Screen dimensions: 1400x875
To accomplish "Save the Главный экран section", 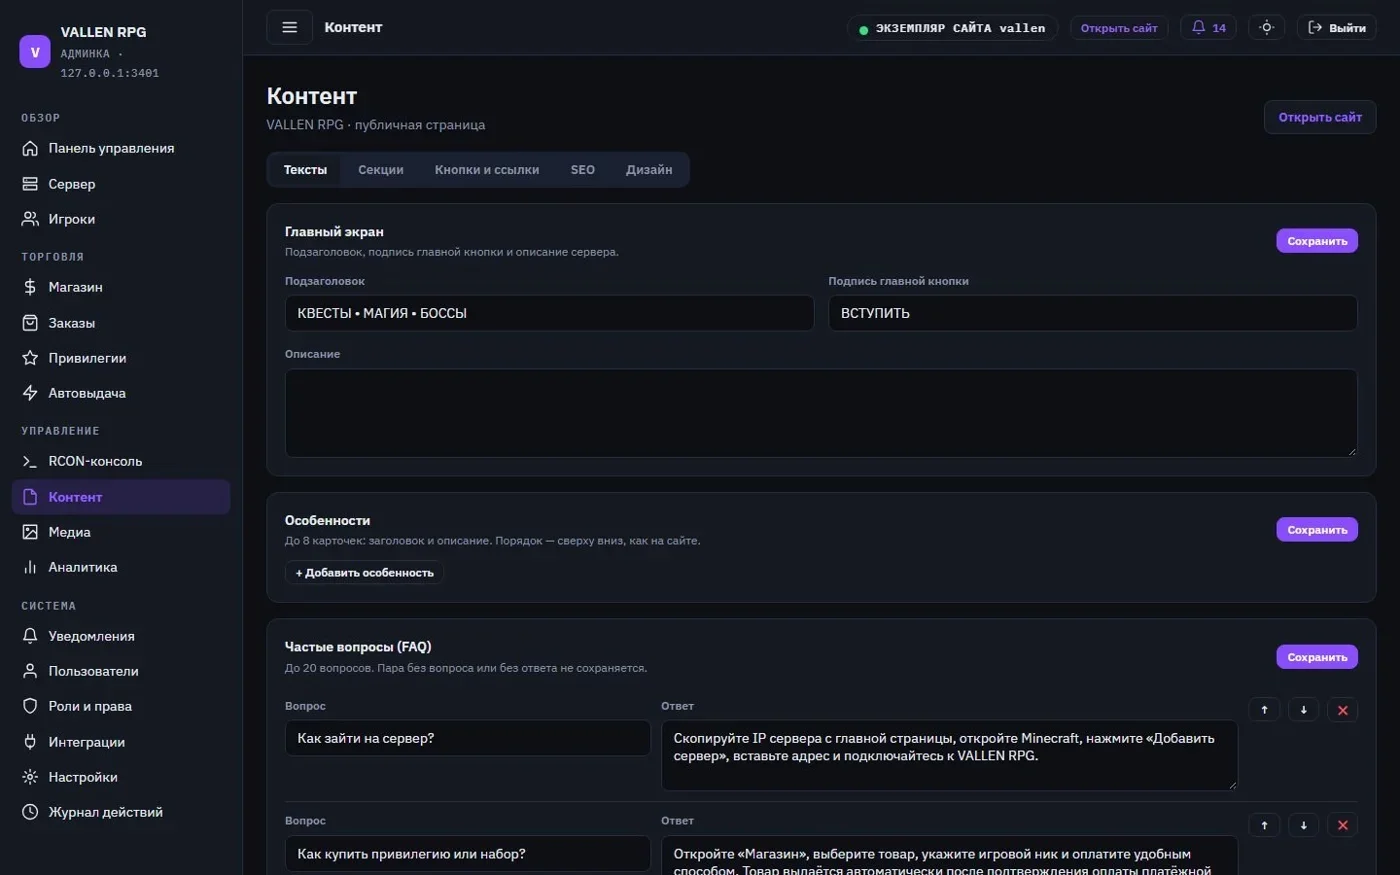I will (1317, 241).
